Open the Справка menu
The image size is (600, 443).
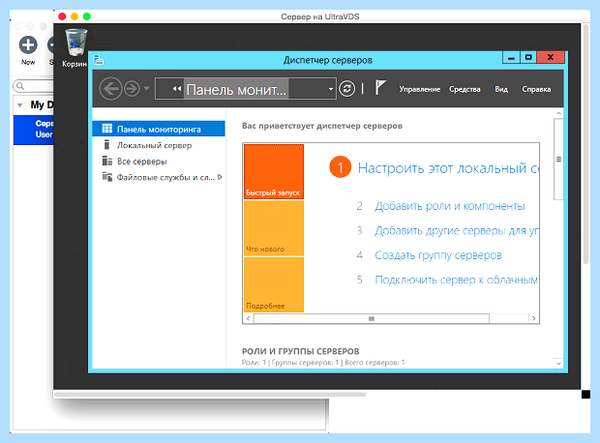[536, 90]
